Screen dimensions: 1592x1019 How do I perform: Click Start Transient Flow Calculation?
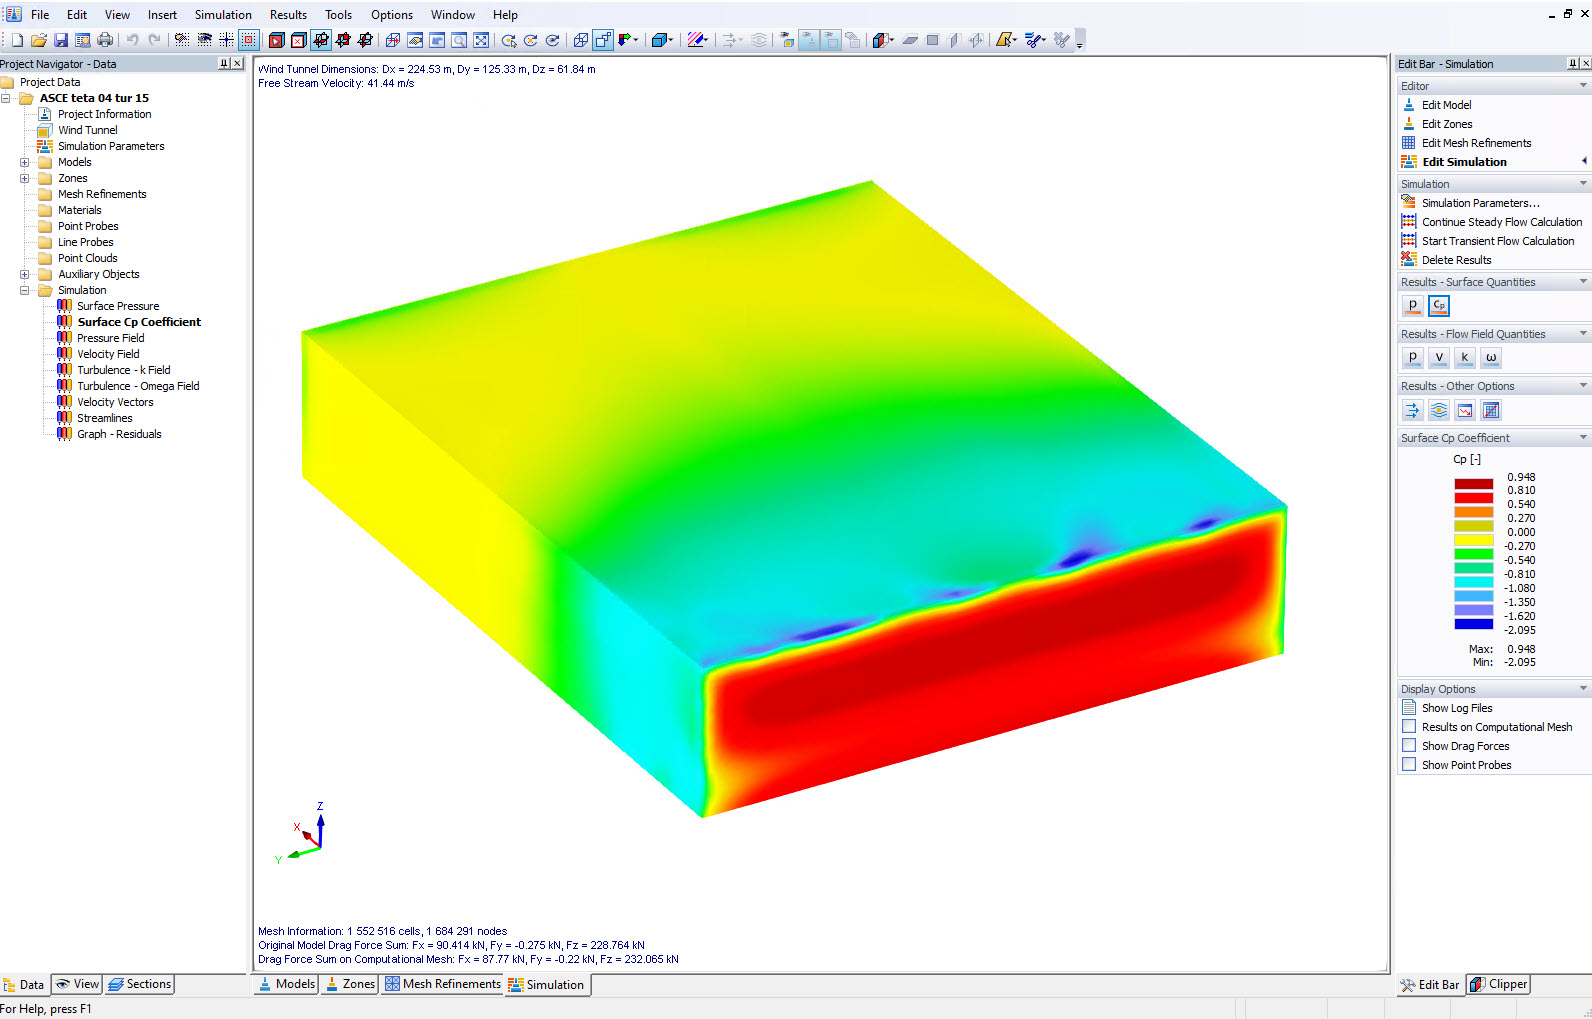coord(1498,241)
